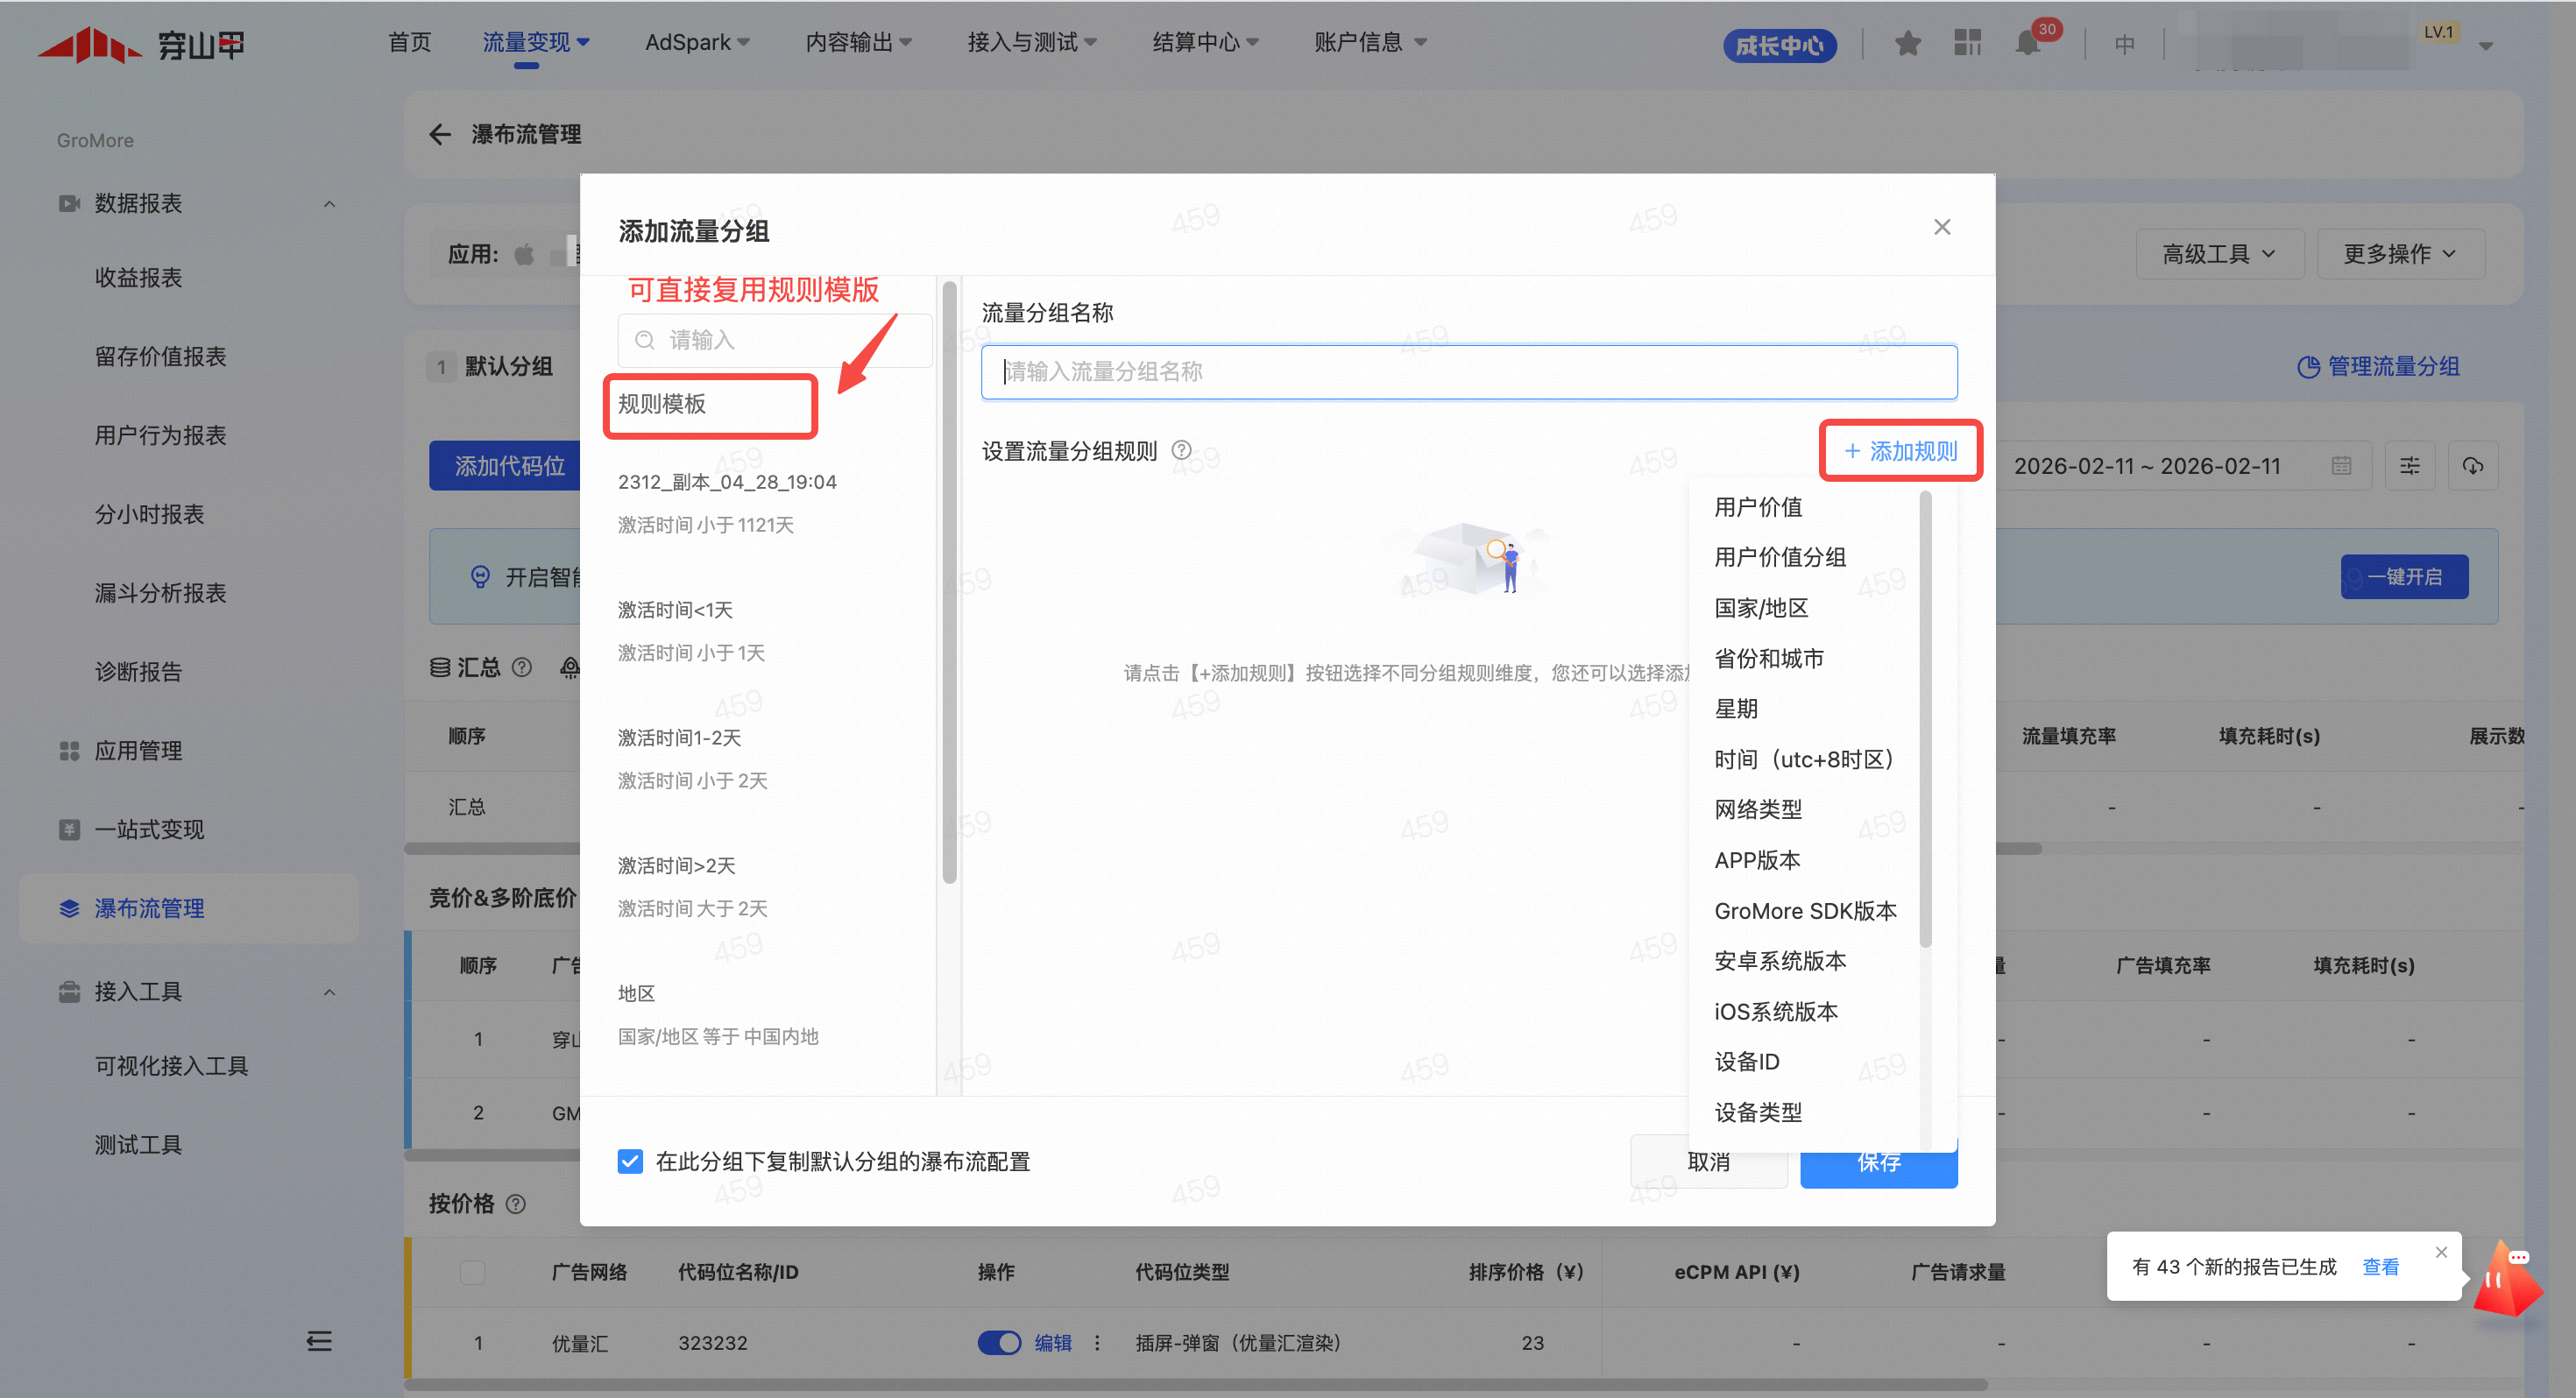Image resolution: width=2576 pixels, height=1398 pixels.
Task: Collapse sidebar with bottom menu icon
Action: coord(319,1341)
